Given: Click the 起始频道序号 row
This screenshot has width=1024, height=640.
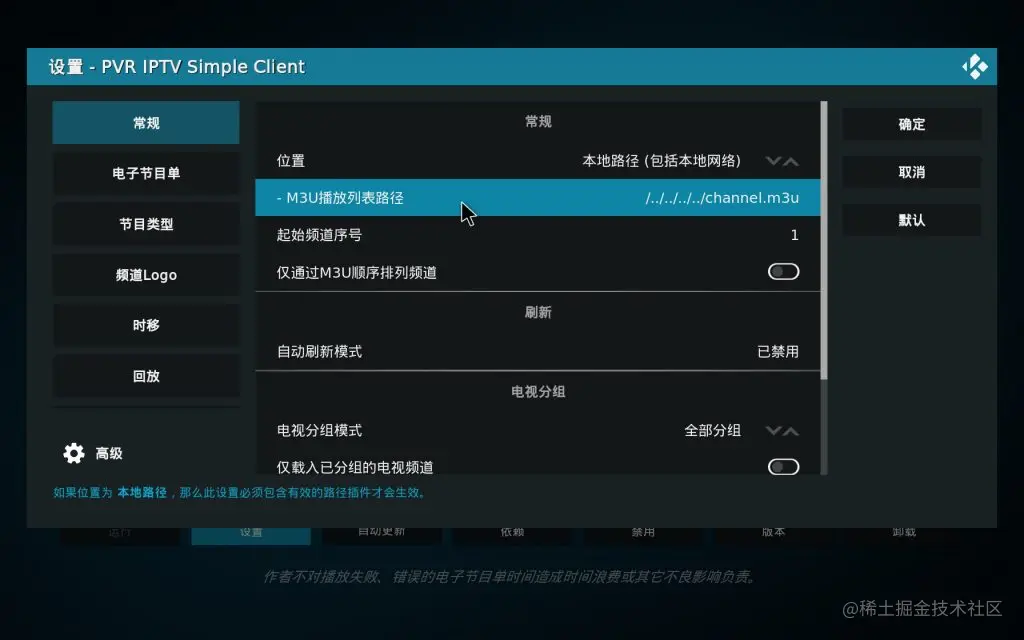Looking at the screenshot, I should pyautogui.click(x=537, y=235).
